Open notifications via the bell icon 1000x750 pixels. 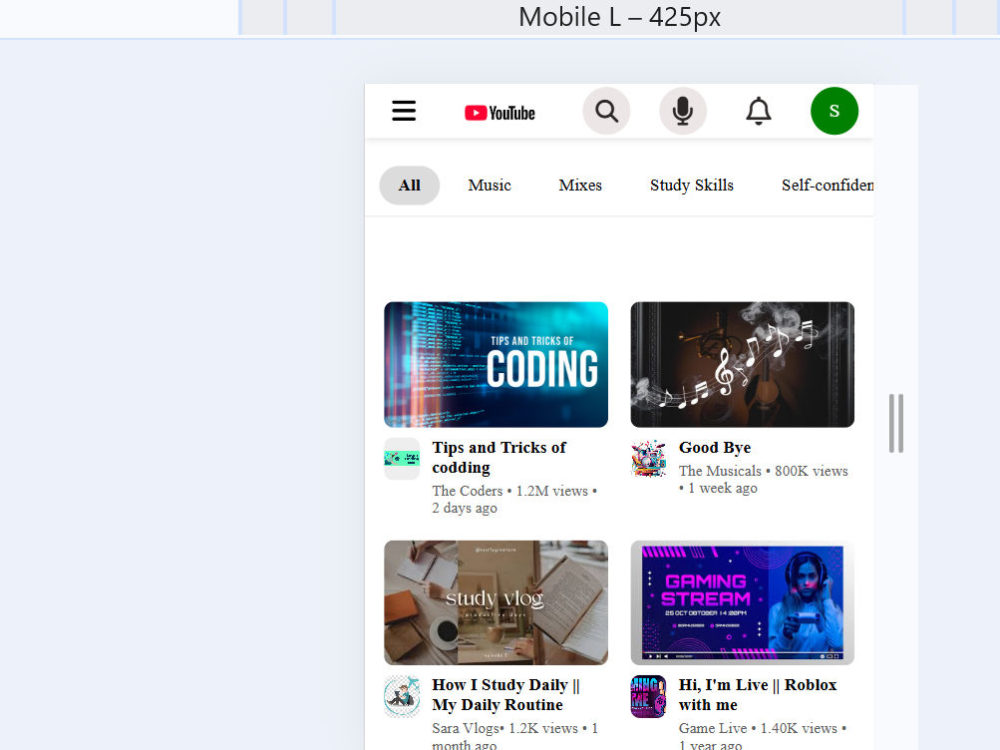pos(758,111)
